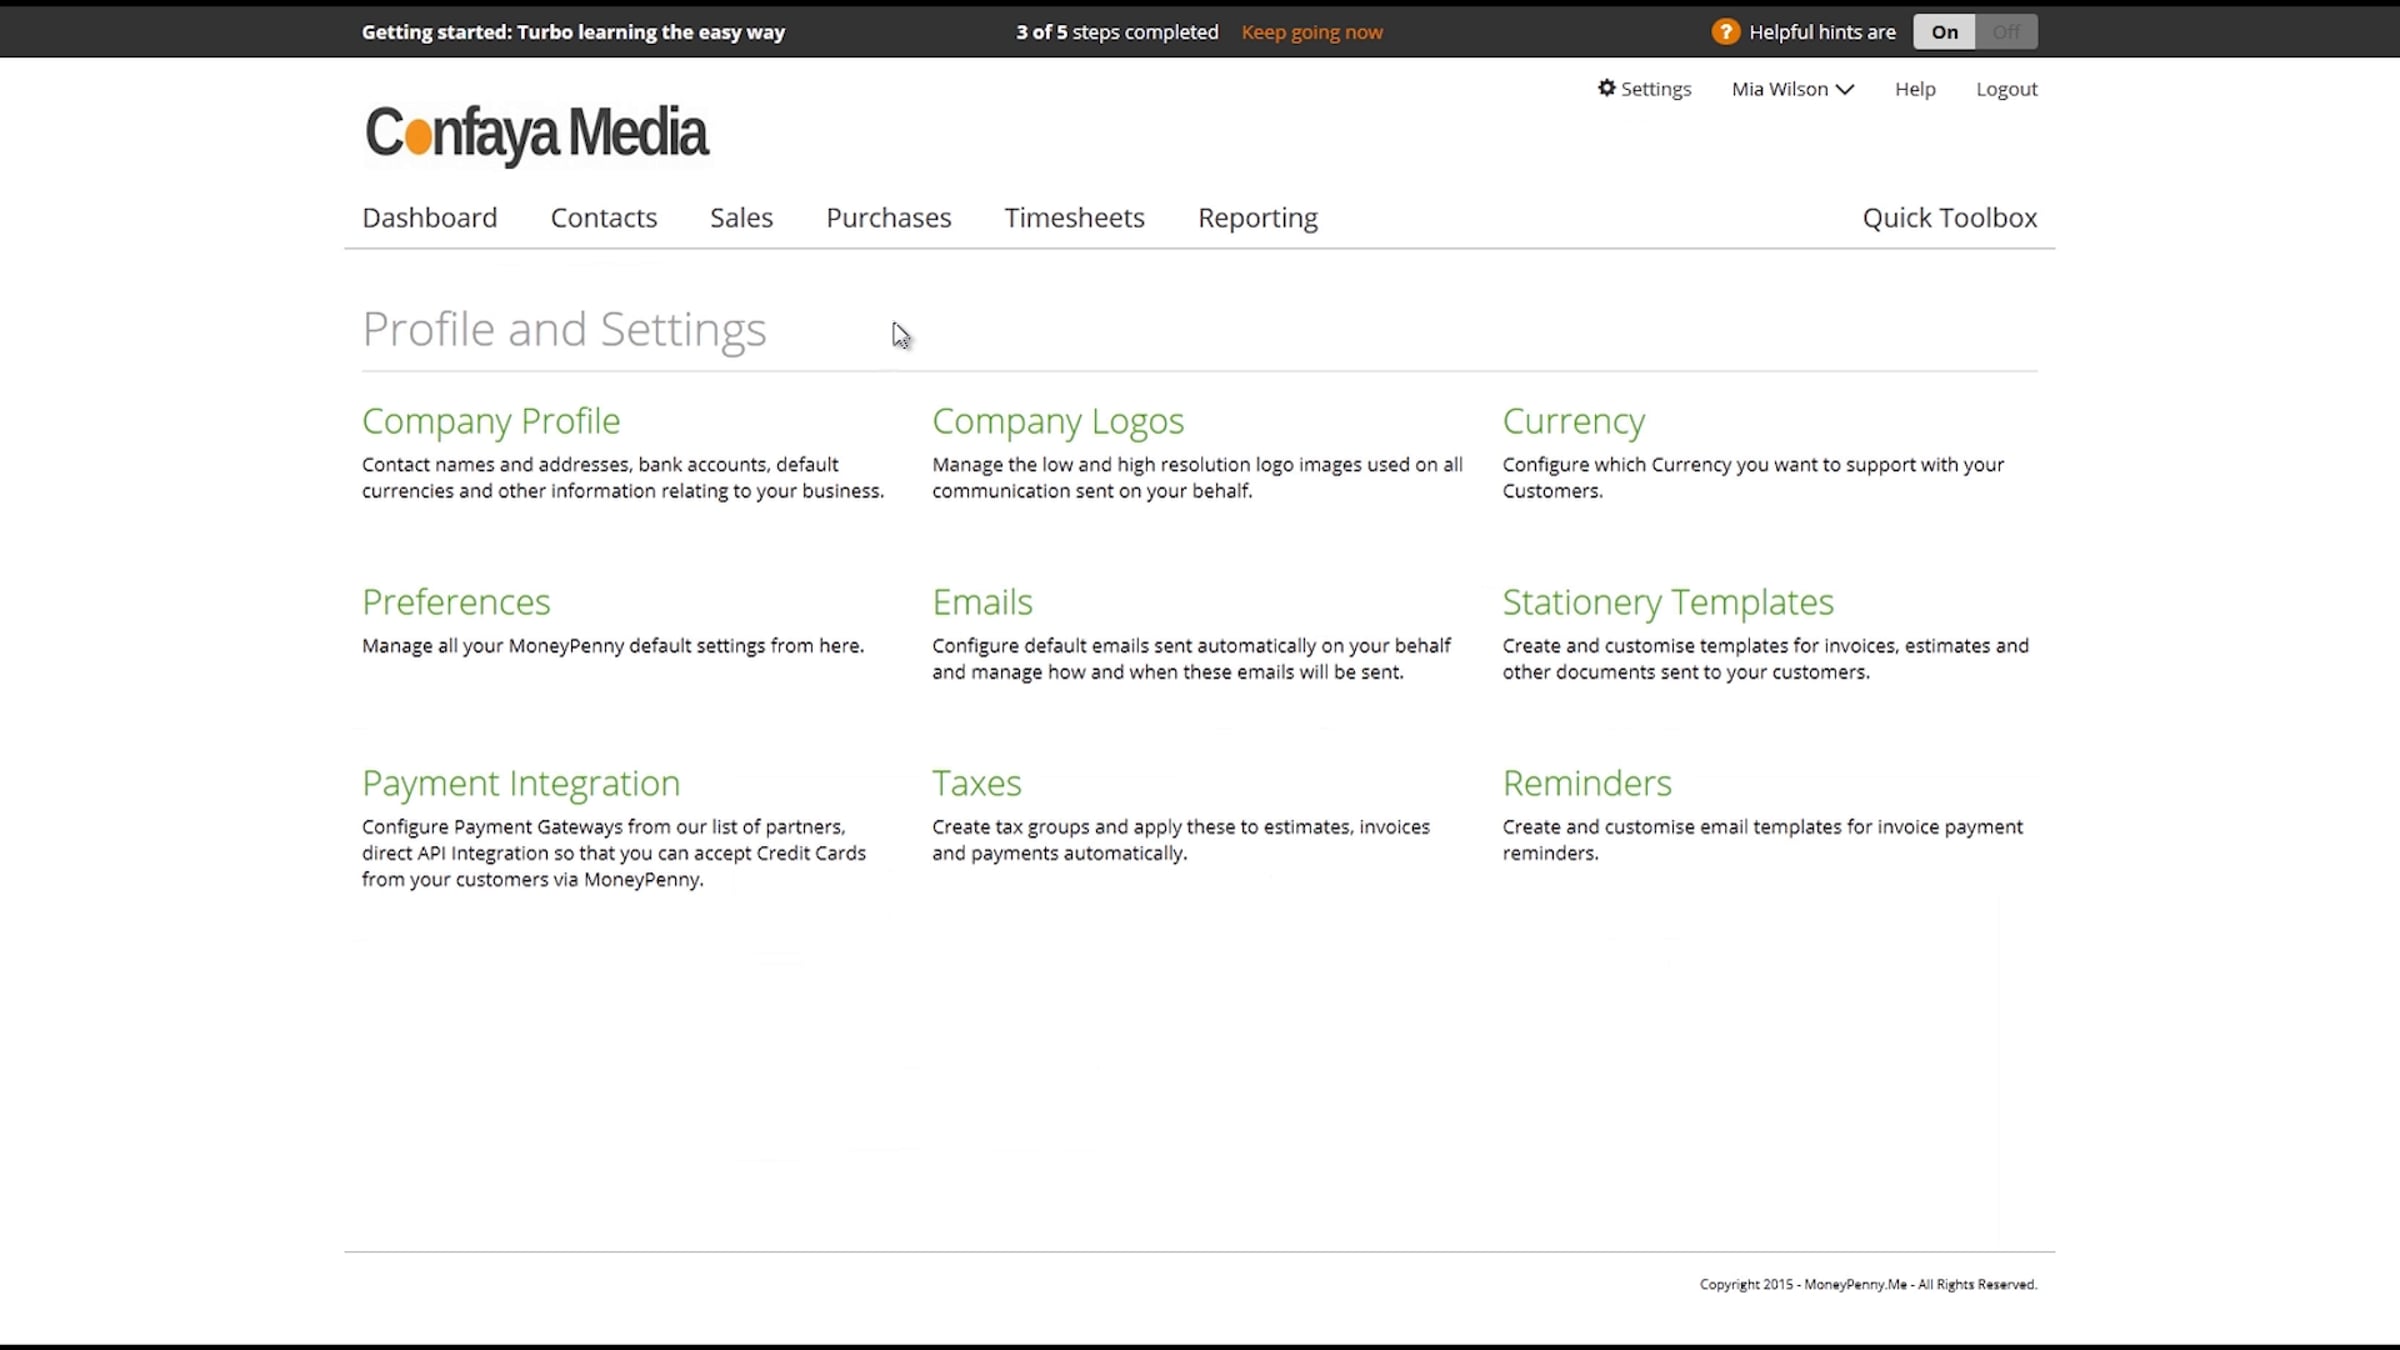Open the Stationery Templates page
The height and width of the screenshot is (1350, 2400).
pos(1667,602)
